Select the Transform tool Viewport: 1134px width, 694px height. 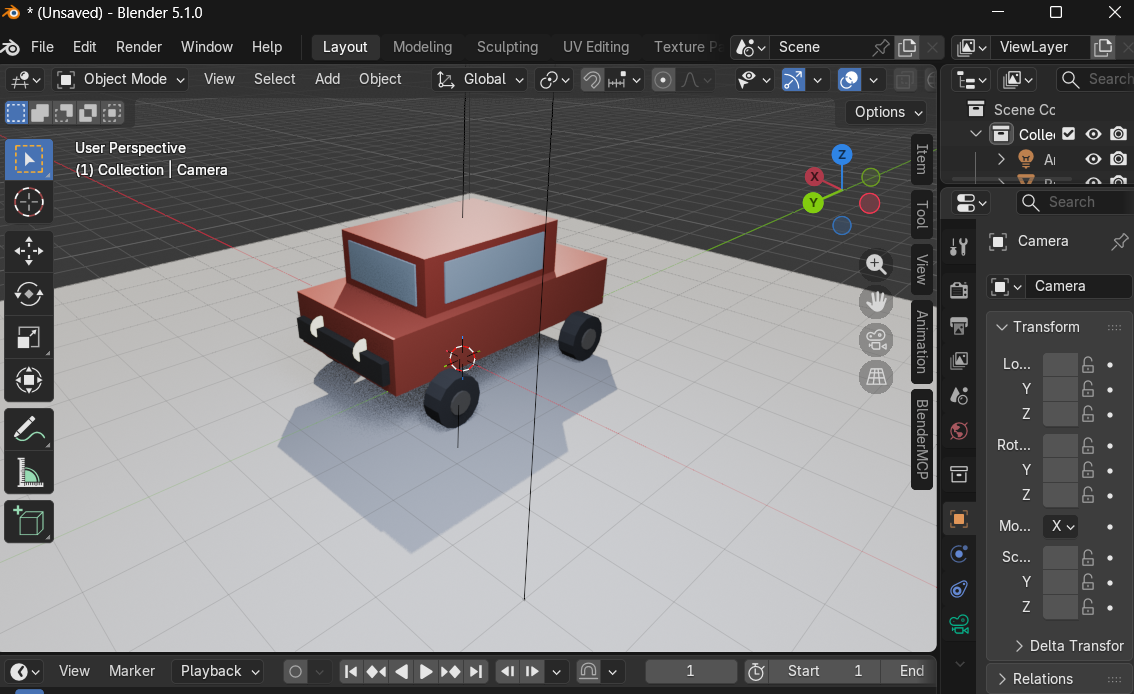click(x=29, y=380)
